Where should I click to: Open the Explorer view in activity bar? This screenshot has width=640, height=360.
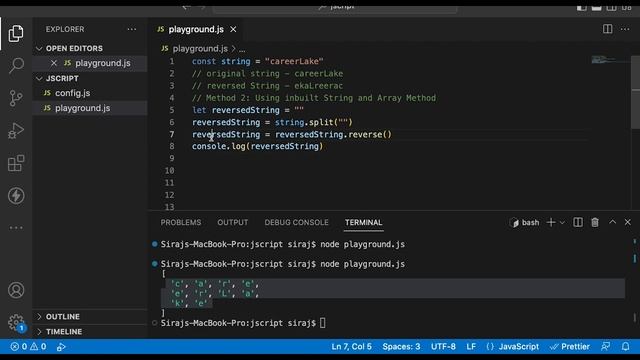point(16,33)
